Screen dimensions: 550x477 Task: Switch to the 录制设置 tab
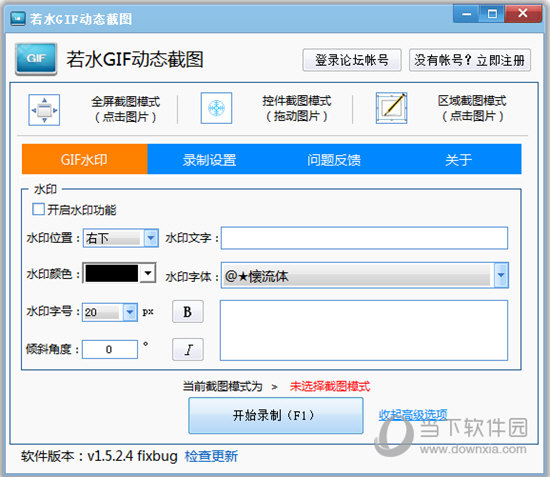[210, 159]
